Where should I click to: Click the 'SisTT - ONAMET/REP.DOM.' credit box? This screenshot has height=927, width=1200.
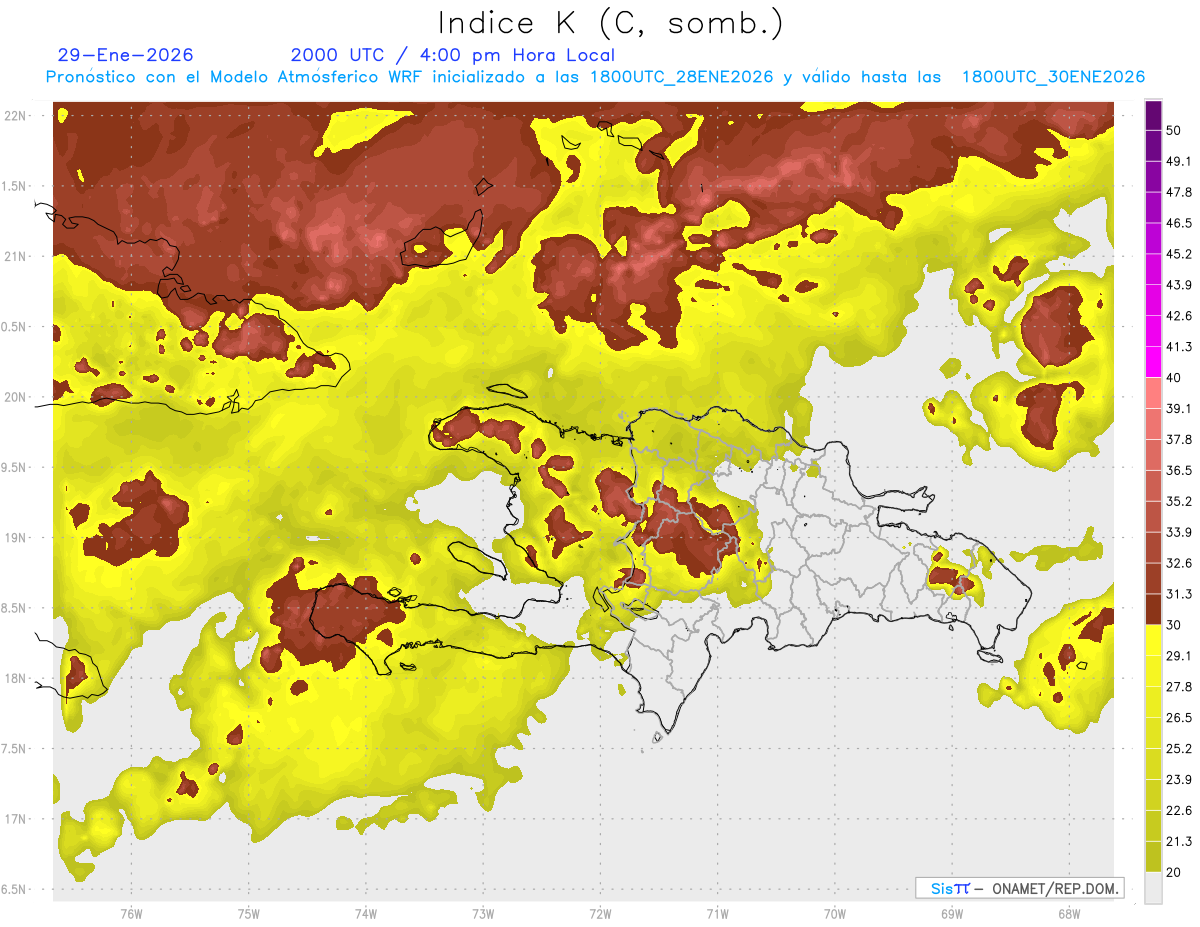[x=1019, y=888]
